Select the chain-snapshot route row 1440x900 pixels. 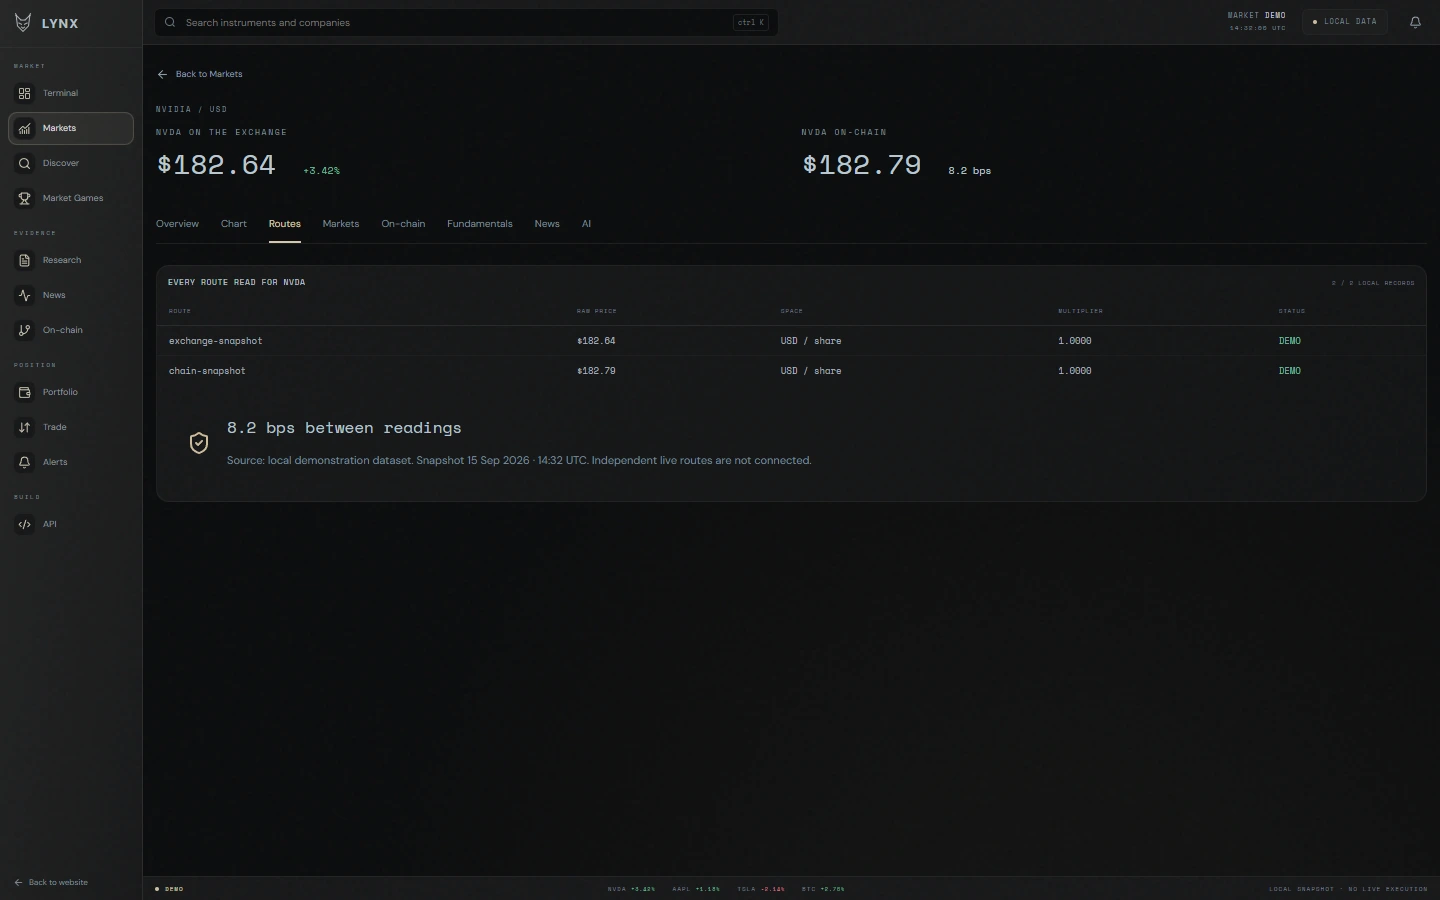click(x=791, y=371)
